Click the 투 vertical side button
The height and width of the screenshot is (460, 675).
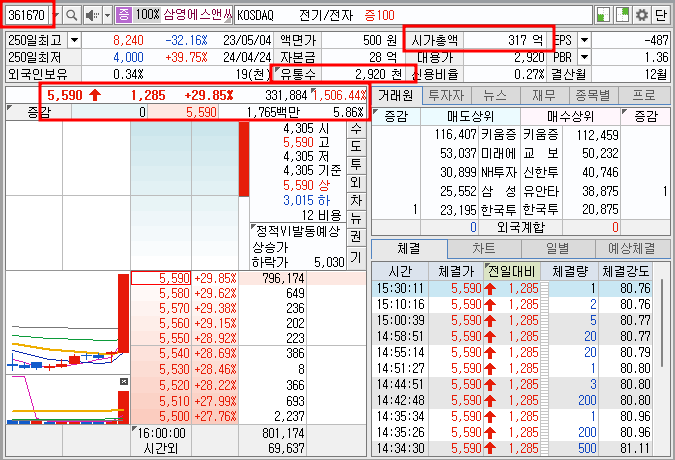[356, 164]
